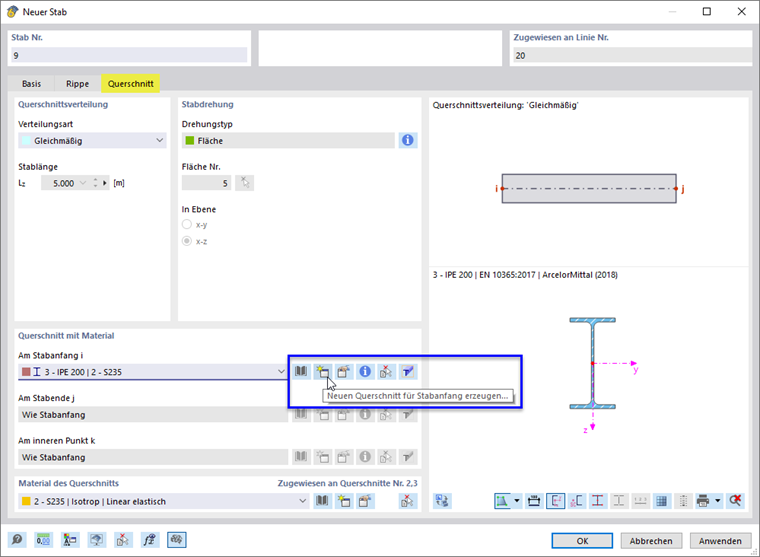
Task: Expand Am Stabanfang i cross-section dropdown
Action: tap(281, 372)
